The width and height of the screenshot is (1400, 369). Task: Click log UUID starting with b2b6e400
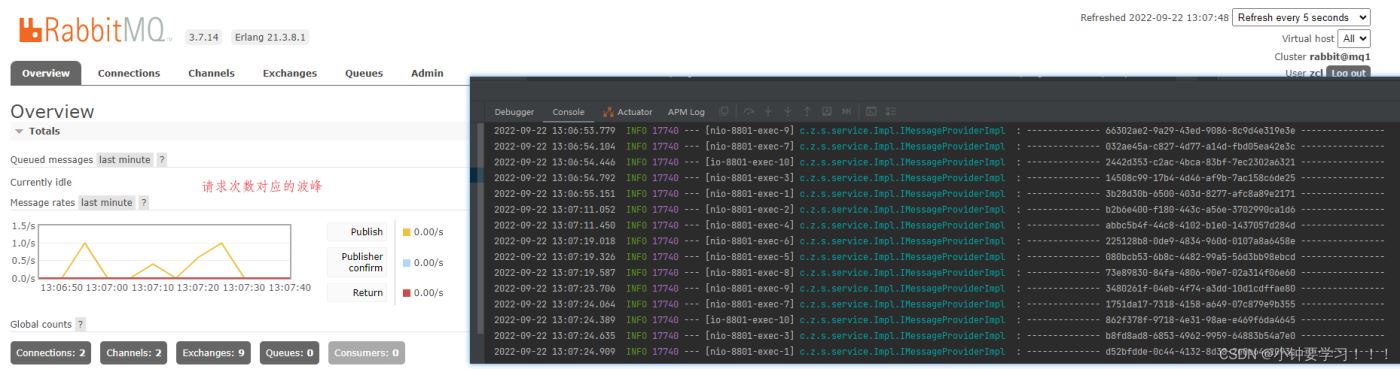[x=1200, y=209]
